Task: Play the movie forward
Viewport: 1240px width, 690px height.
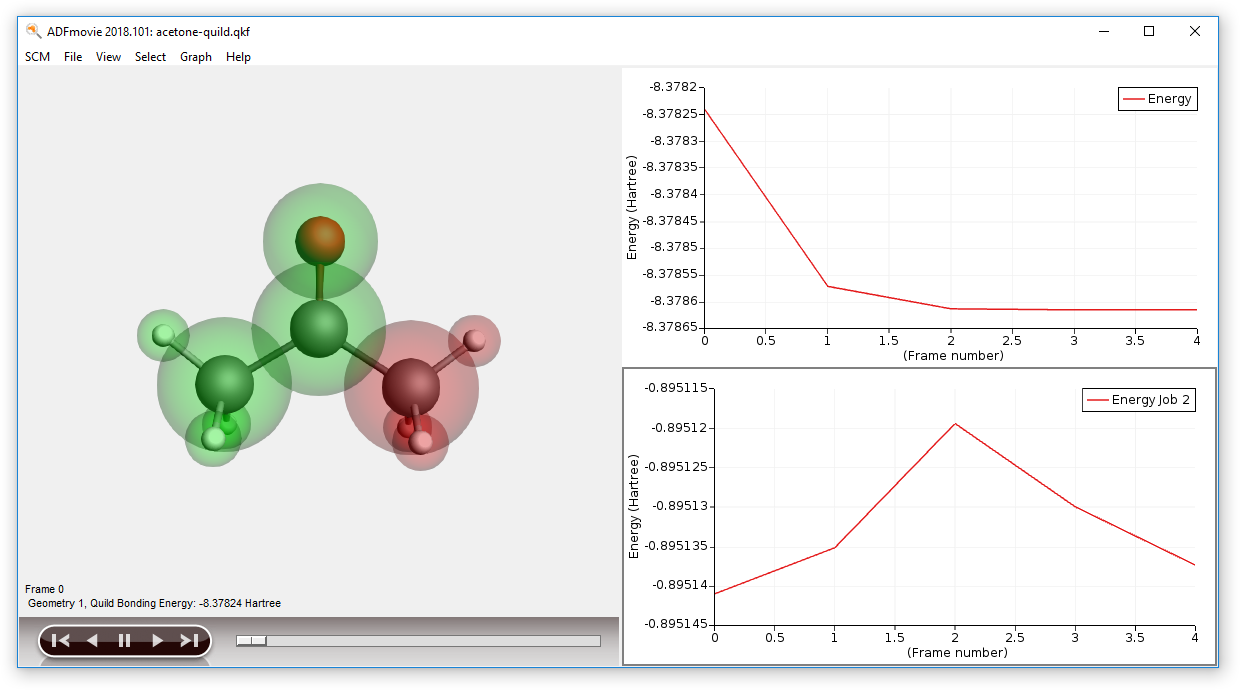Action: tap(157, 641)
